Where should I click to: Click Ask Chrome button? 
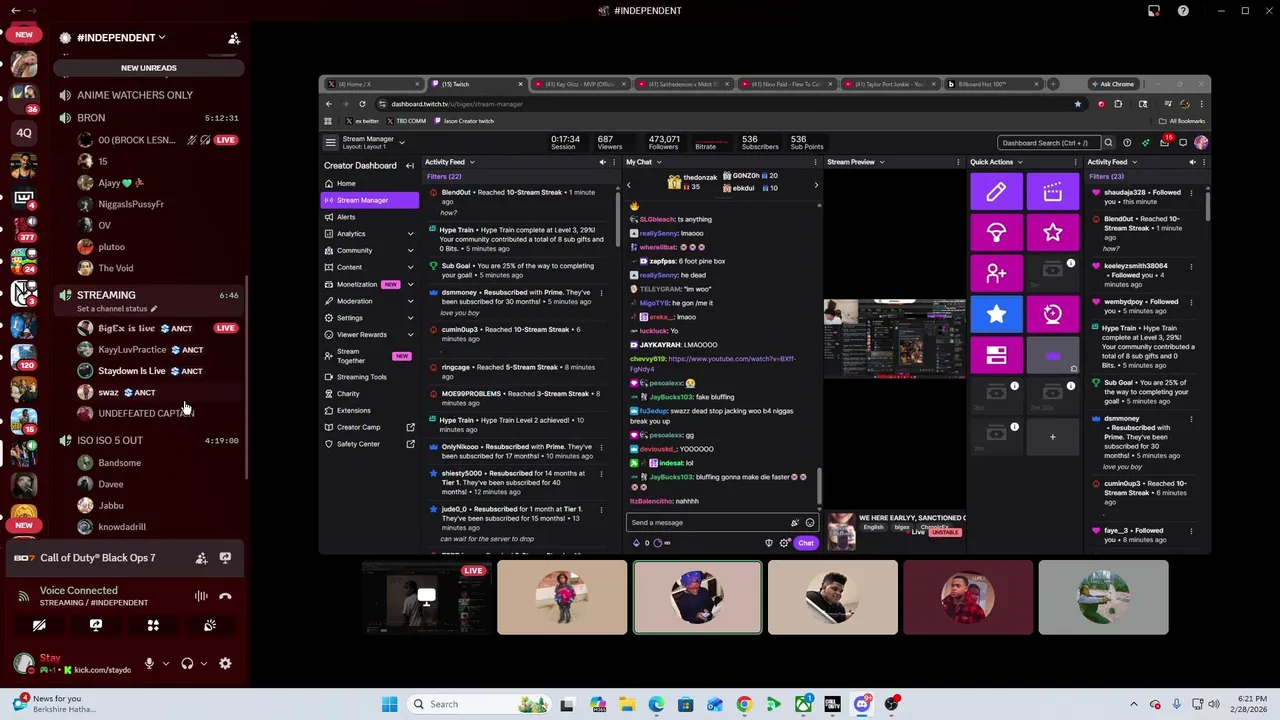point(1112,84)
